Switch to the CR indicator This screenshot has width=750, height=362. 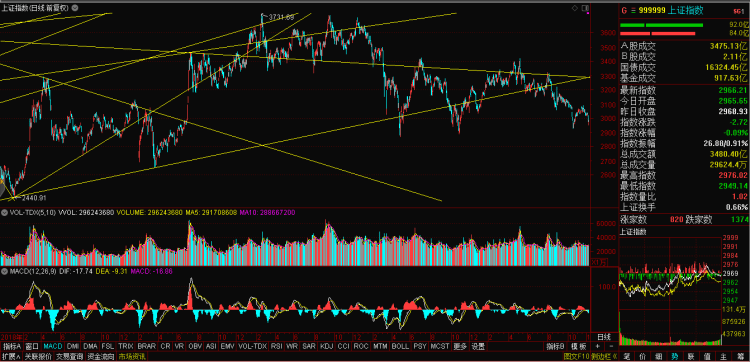[165, 346]
